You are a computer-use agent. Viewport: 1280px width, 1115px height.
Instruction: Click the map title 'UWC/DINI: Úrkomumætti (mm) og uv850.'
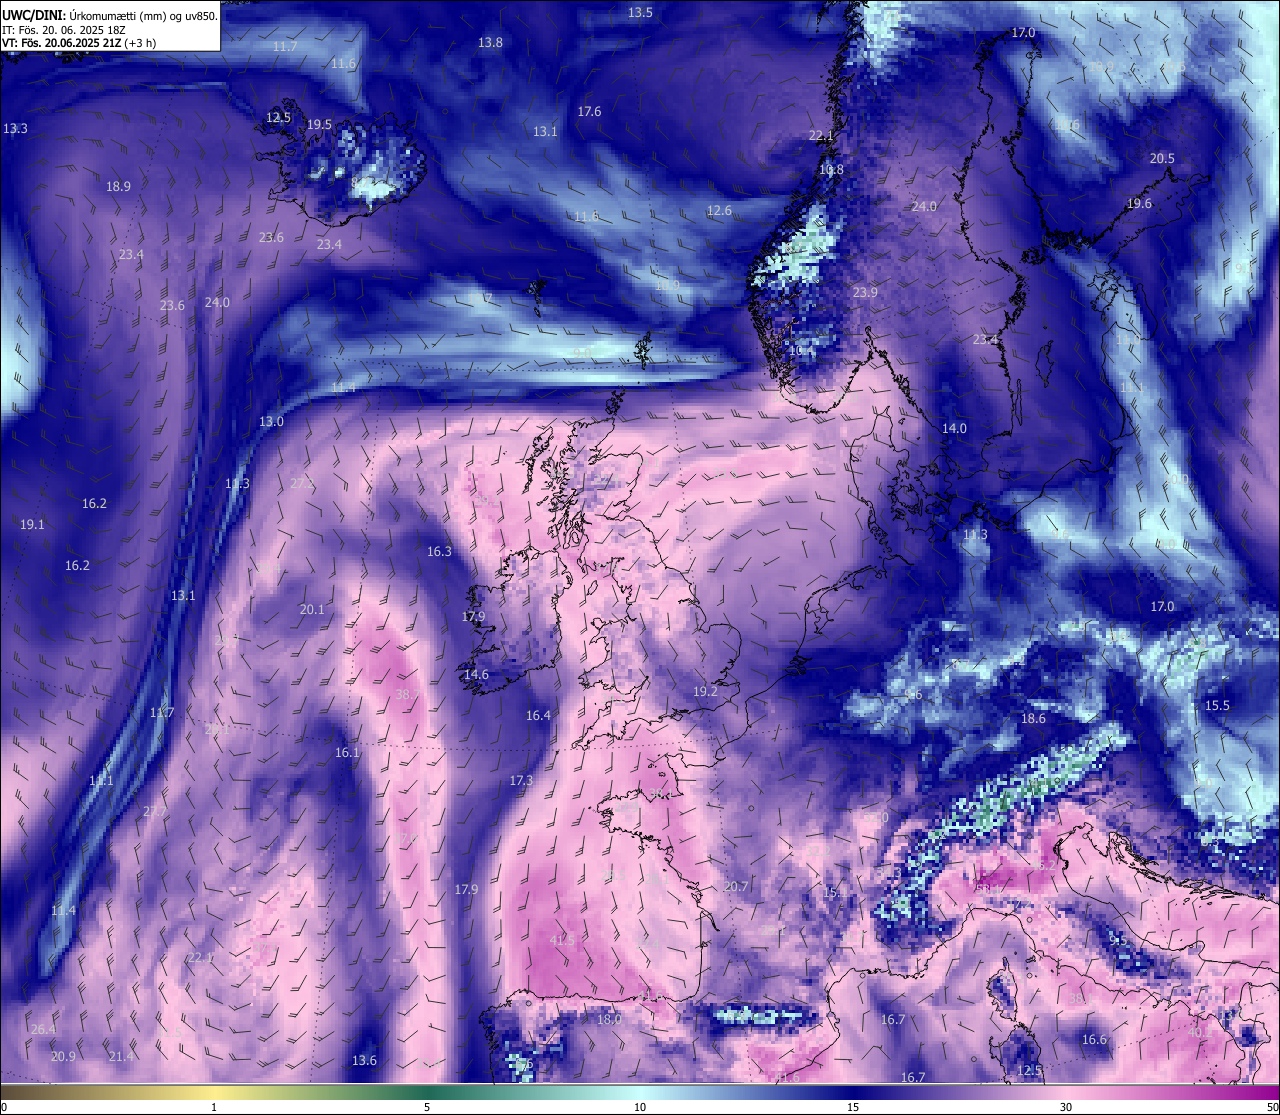point(110,16)
